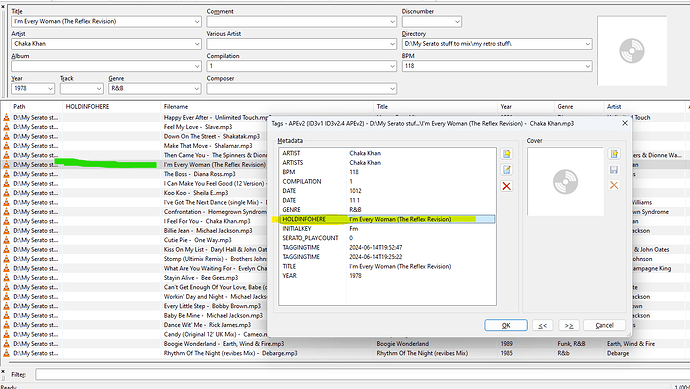This screenshot has width=690, height=389.
Task: Open the Year dropdown showing 1978
Action: click(x=50, y=88)
